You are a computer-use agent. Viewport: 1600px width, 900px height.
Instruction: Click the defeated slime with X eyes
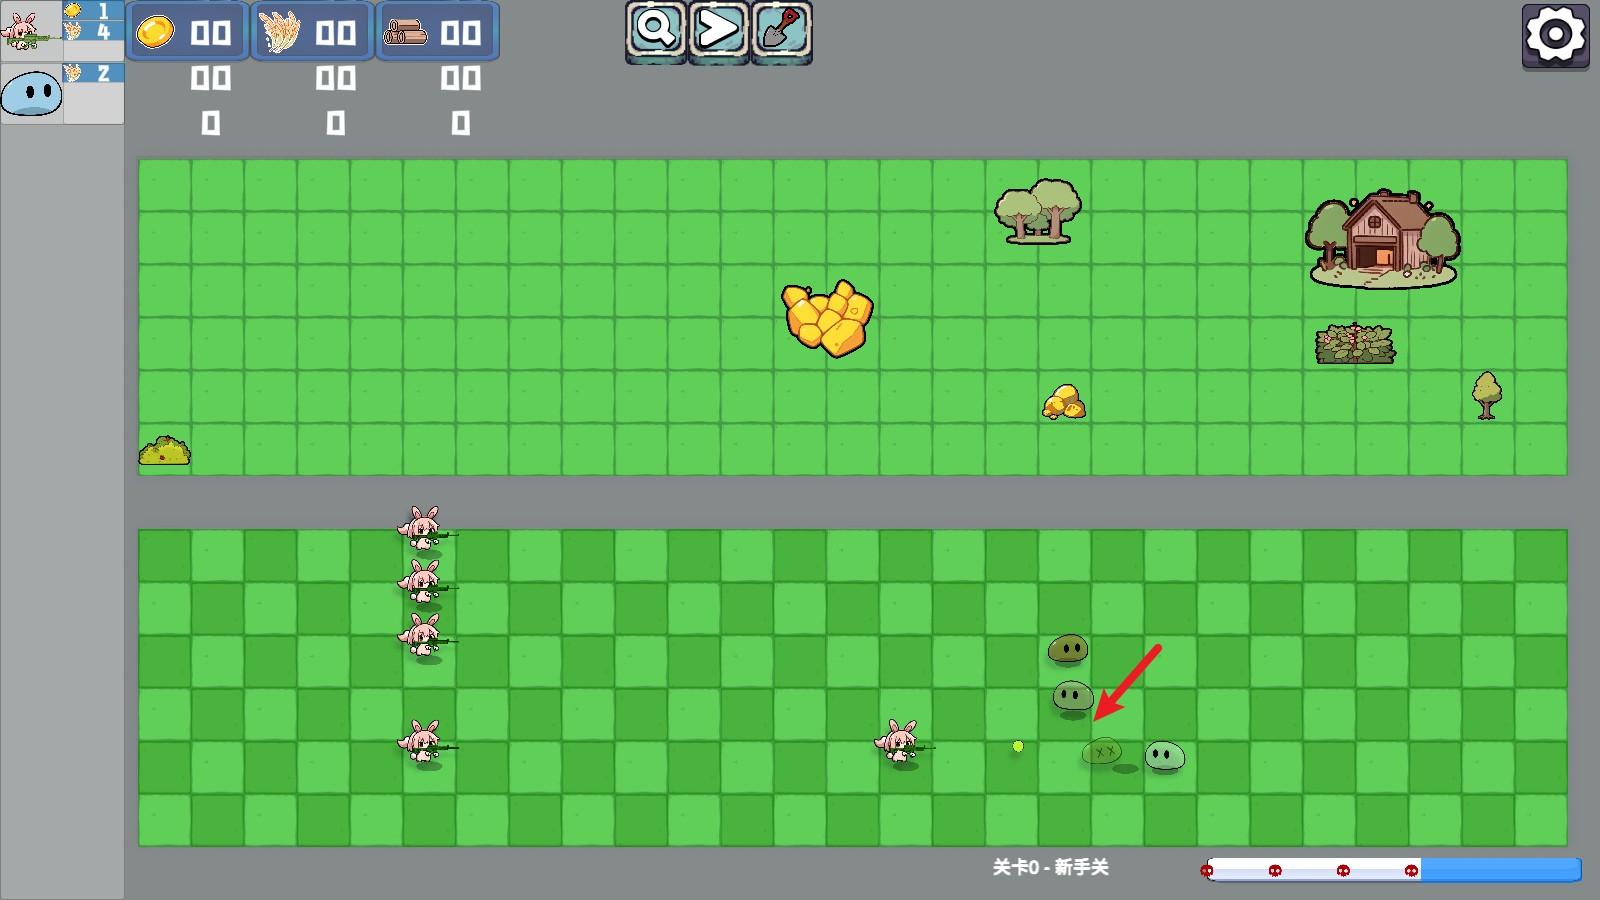pyautogui.click(x=1102, y=751)
